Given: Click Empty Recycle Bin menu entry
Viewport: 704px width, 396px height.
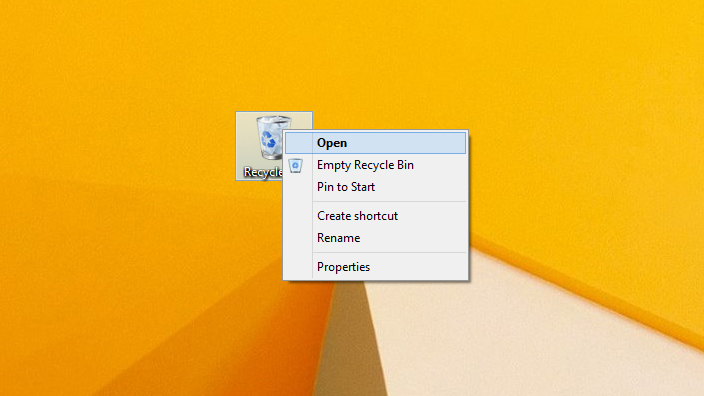Looking at the screenshot, I should (x=375, y=165).
